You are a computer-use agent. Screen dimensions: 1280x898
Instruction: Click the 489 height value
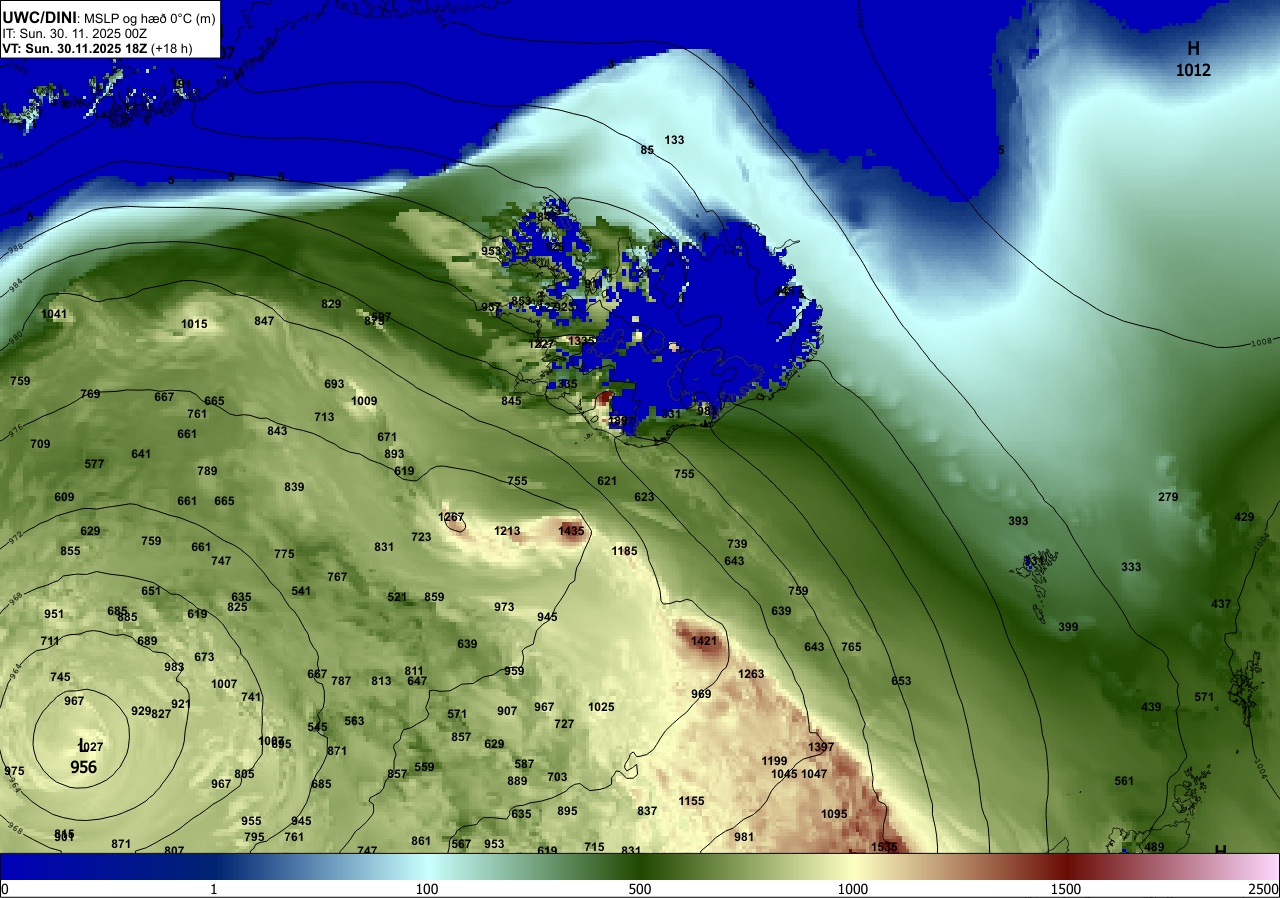pyautogui.click(x=1154, y=847)
